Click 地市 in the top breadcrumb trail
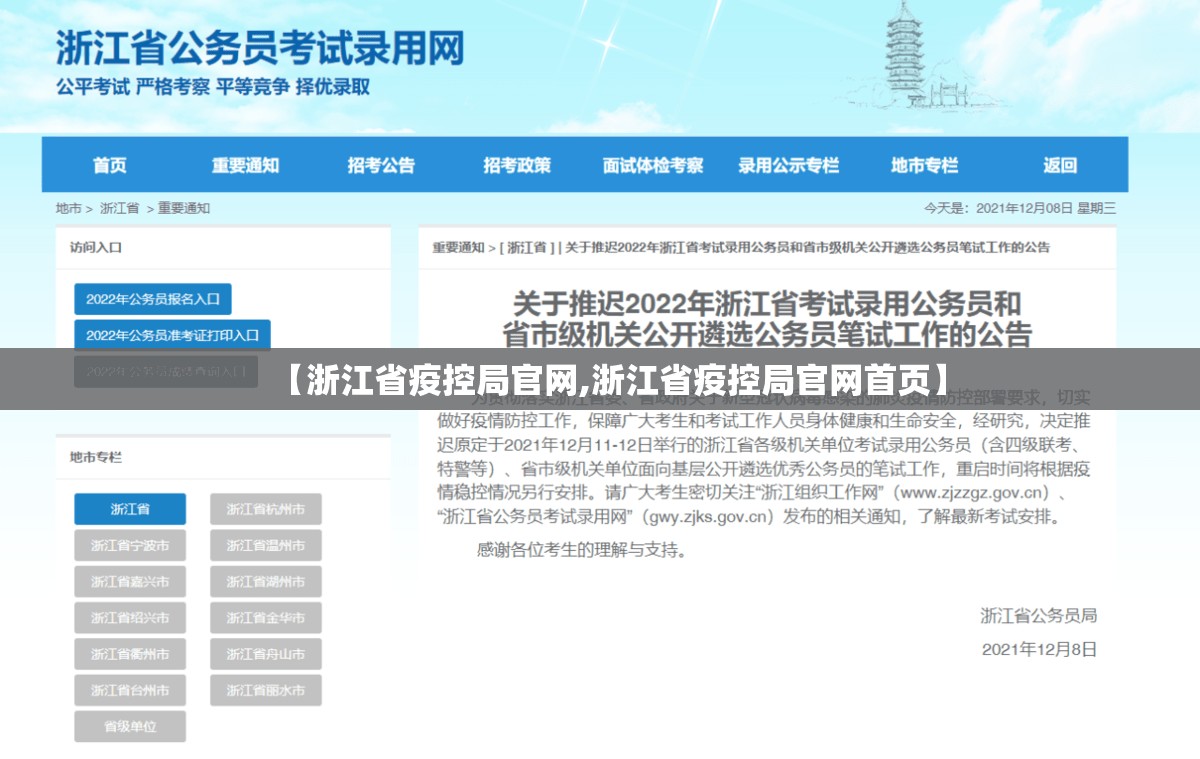 pos(68,208)
